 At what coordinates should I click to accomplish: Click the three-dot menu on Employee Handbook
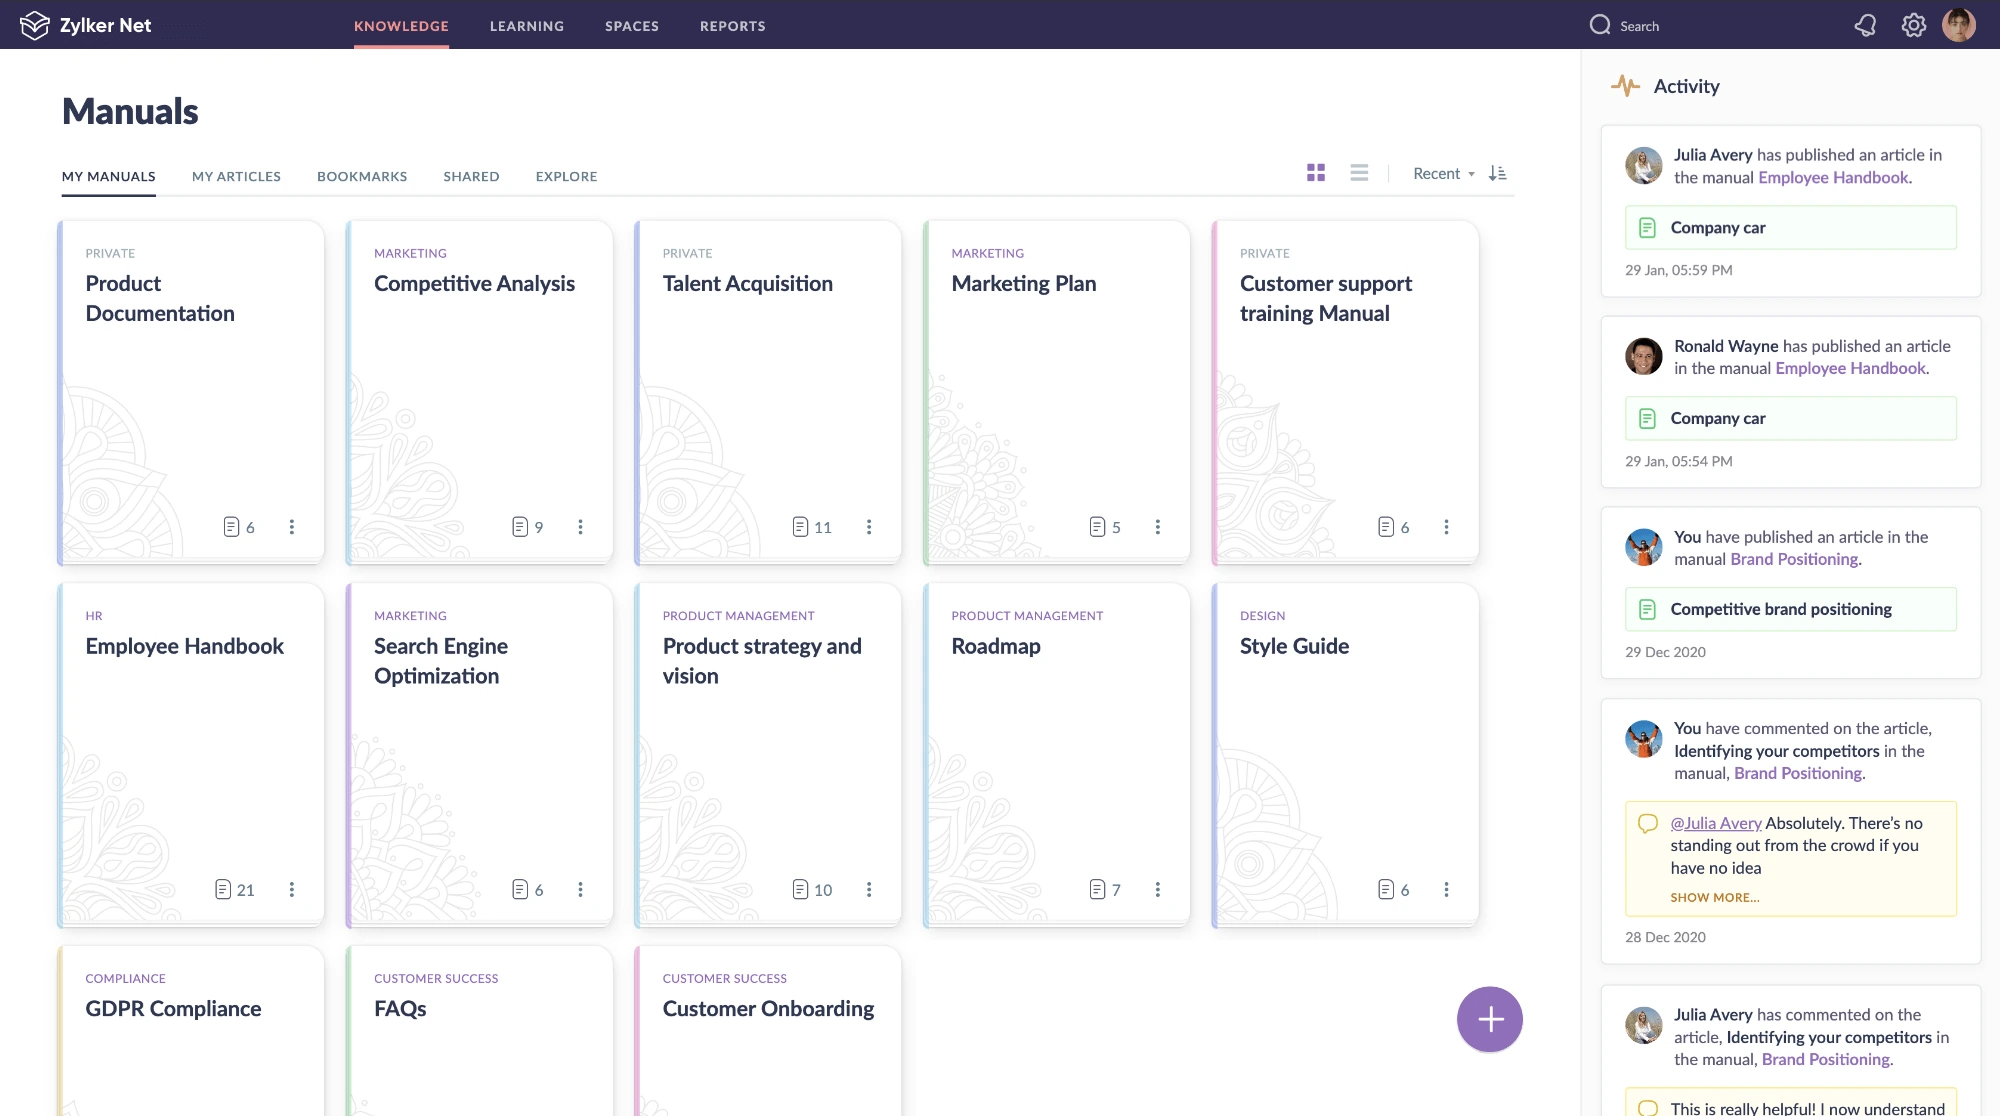291,889
